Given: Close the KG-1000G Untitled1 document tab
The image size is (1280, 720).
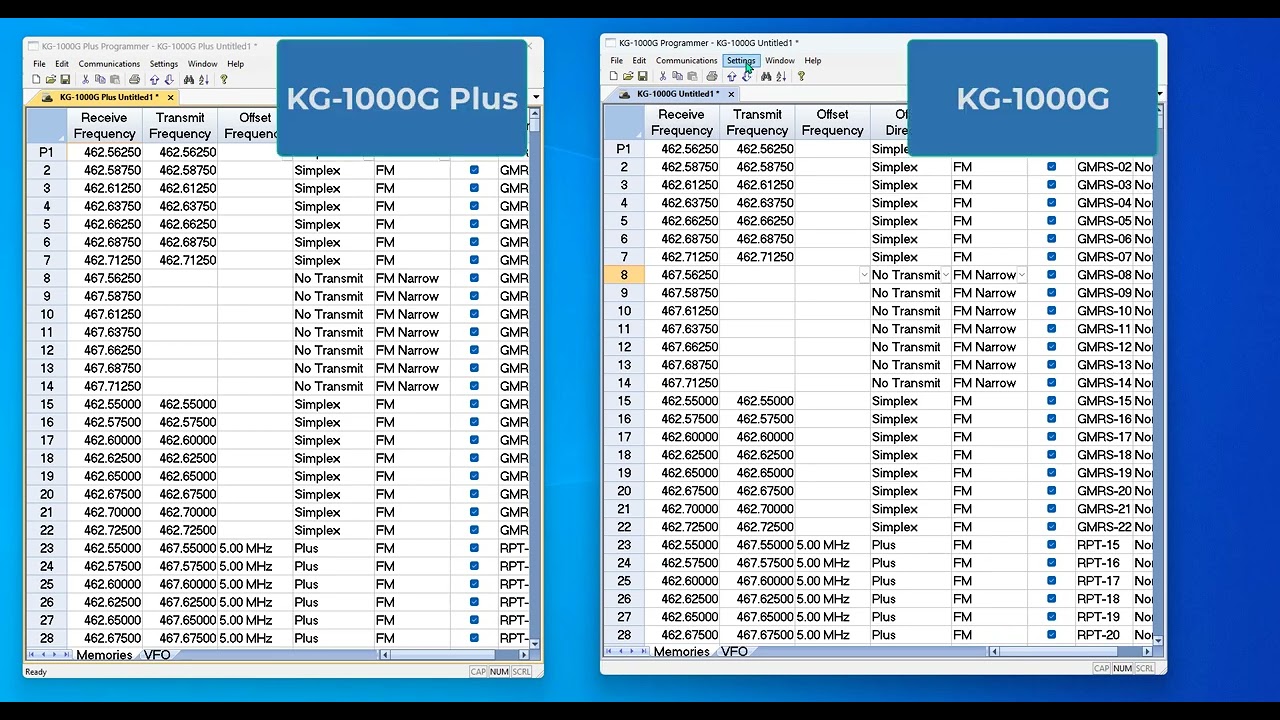Looking at the screenshot, I should (x=731, y=94).
